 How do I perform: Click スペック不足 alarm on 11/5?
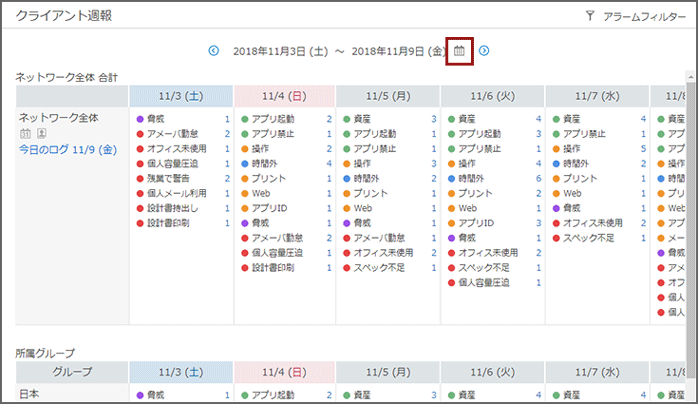coord(379,268)
